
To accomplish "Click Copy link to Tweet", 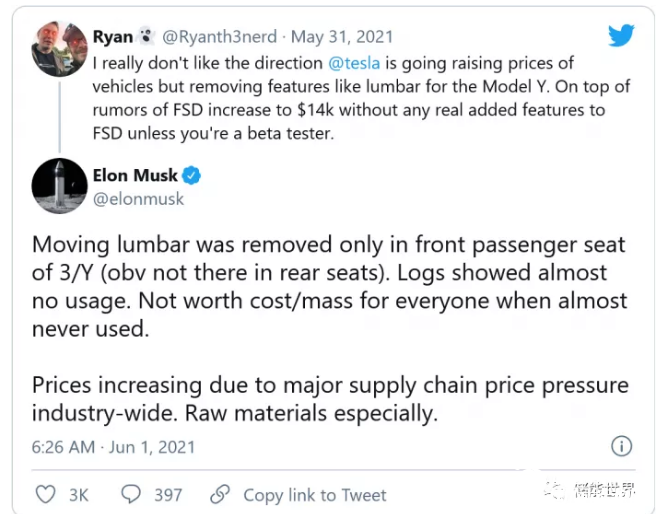I will [x=314, y=494].
